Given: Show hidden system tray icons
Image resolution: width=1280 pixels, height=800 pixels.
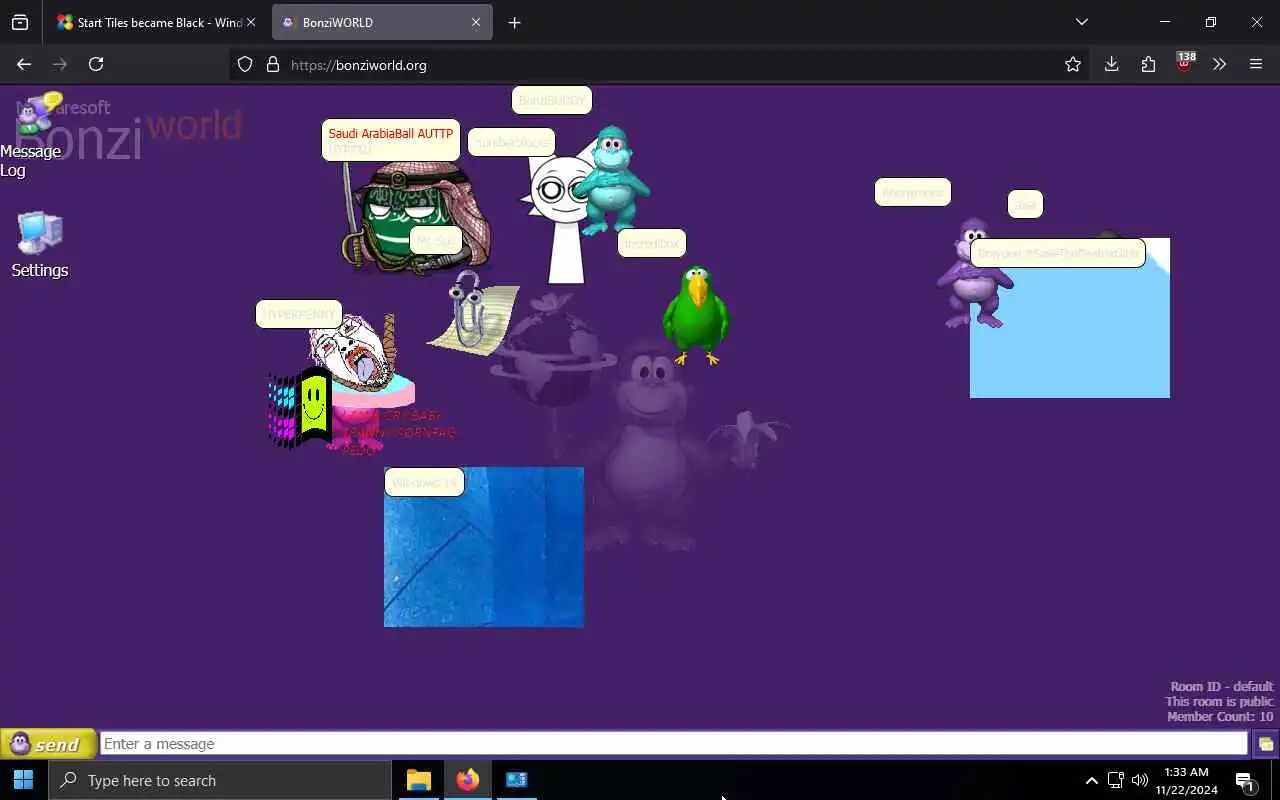Looking at the screenshot, I should click(x=1091, y=780).
